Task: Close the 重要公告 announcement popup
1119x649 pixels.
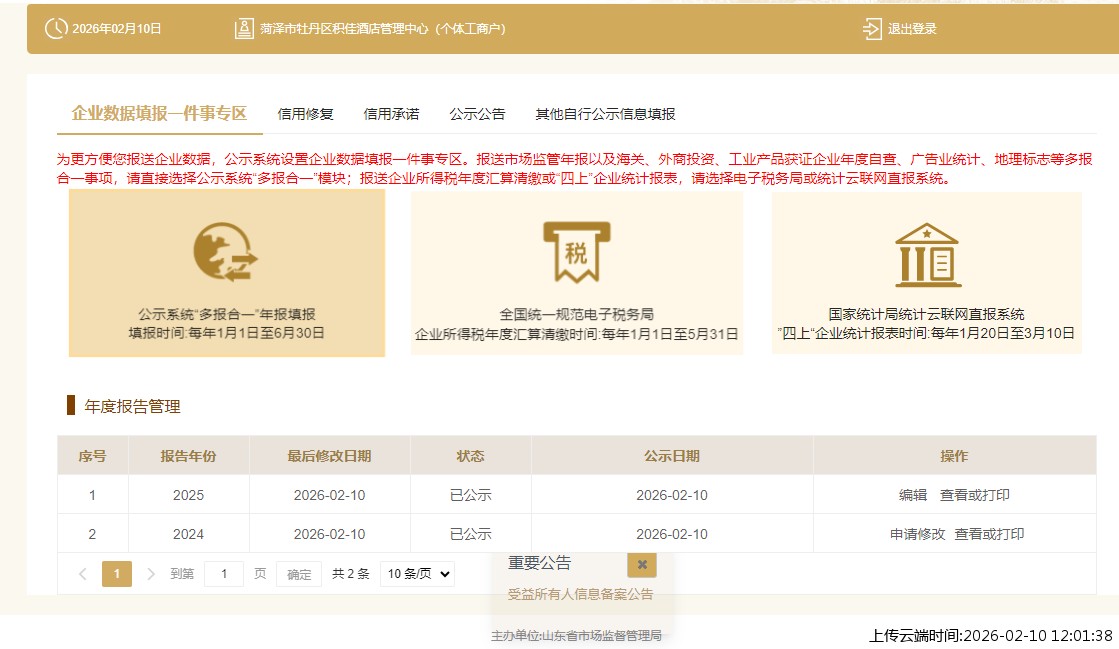Action: 641,564
